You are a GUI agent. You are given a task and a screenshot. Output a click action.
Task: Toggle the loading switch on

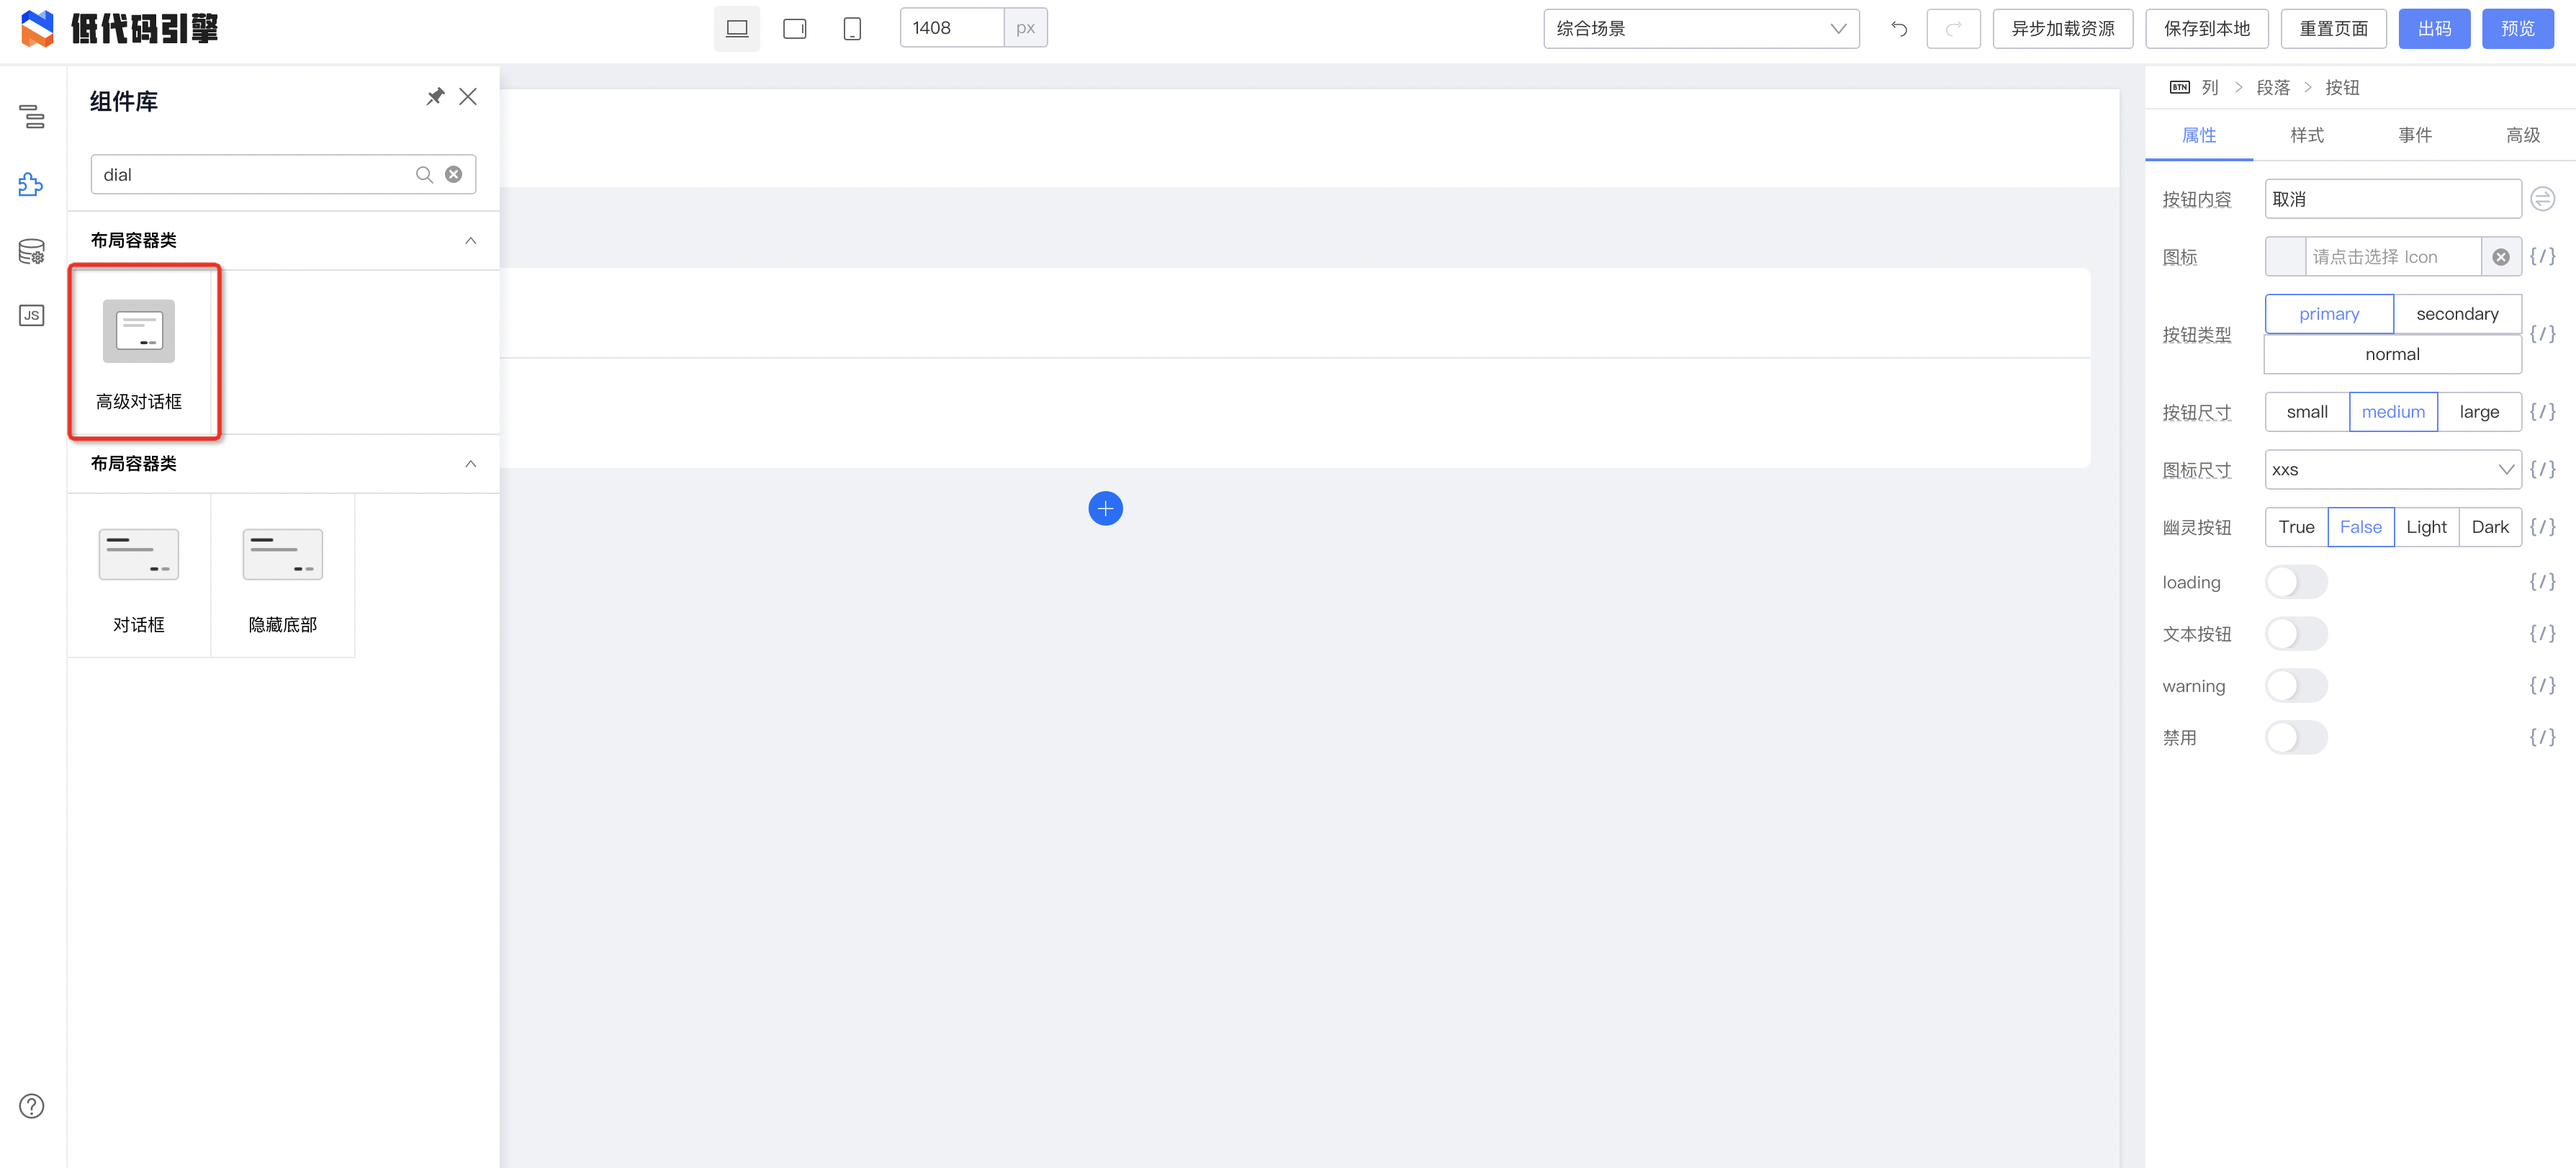(2296, 582)
